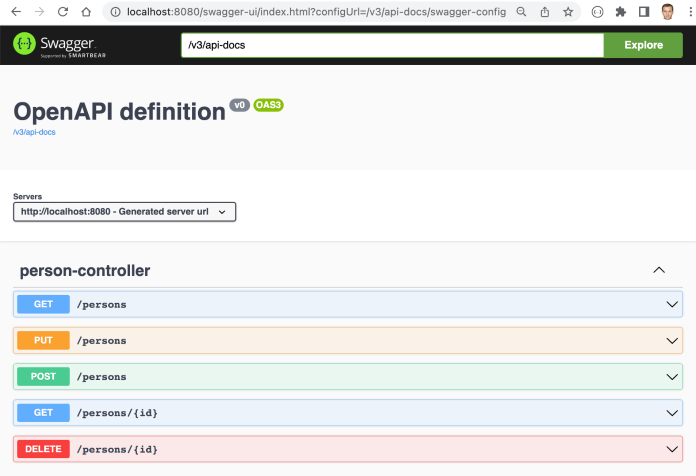
Task: Open the zoom magnifier icon in address bar
Action: (521, 12)
